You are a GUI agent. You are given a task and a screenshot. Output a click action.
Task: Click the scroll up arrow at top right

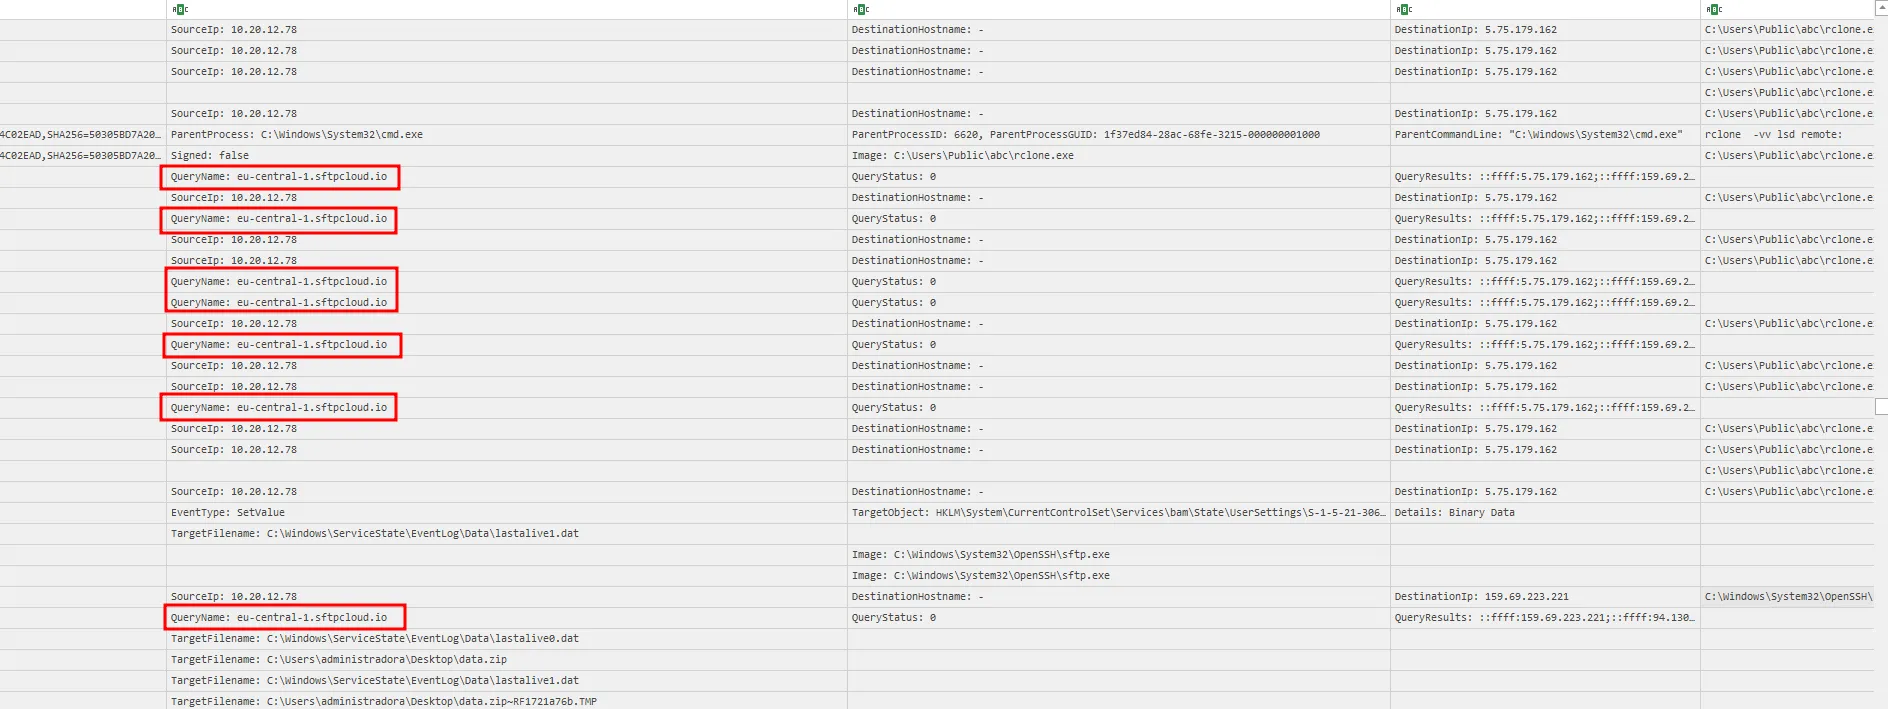pos(1881,7)
